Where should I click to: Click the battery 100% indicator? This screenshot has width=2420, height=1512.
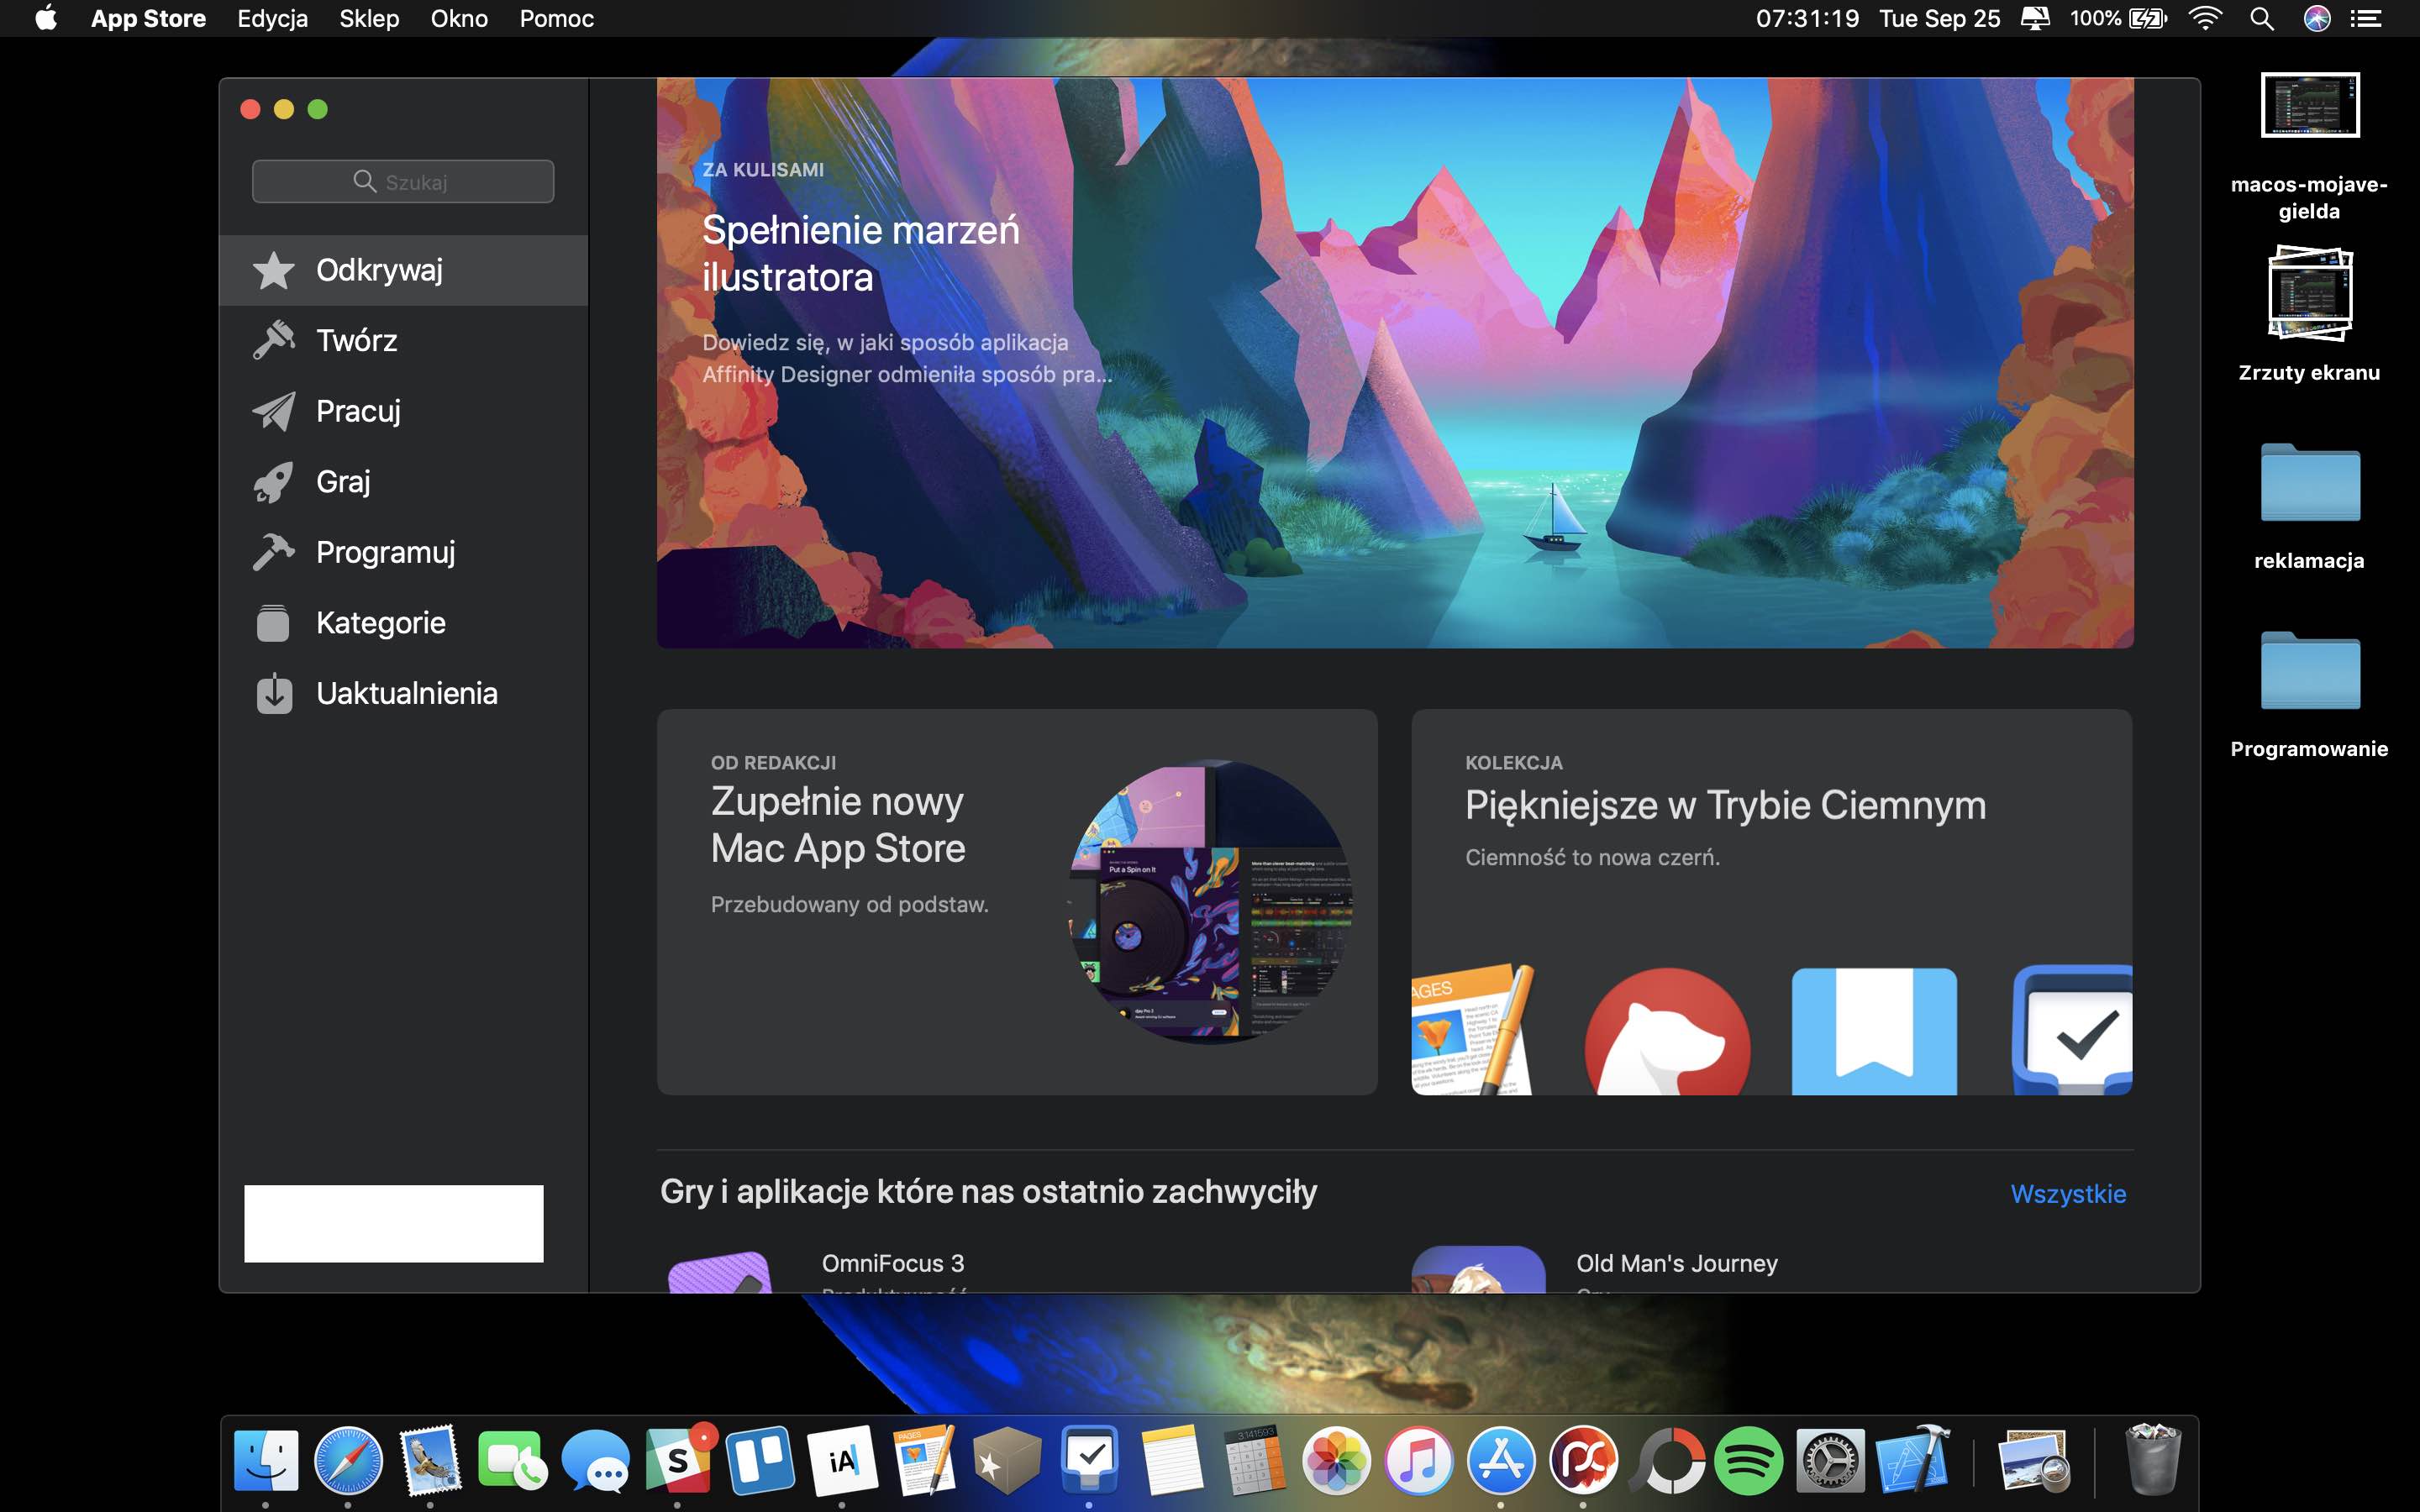[2118, 18]
